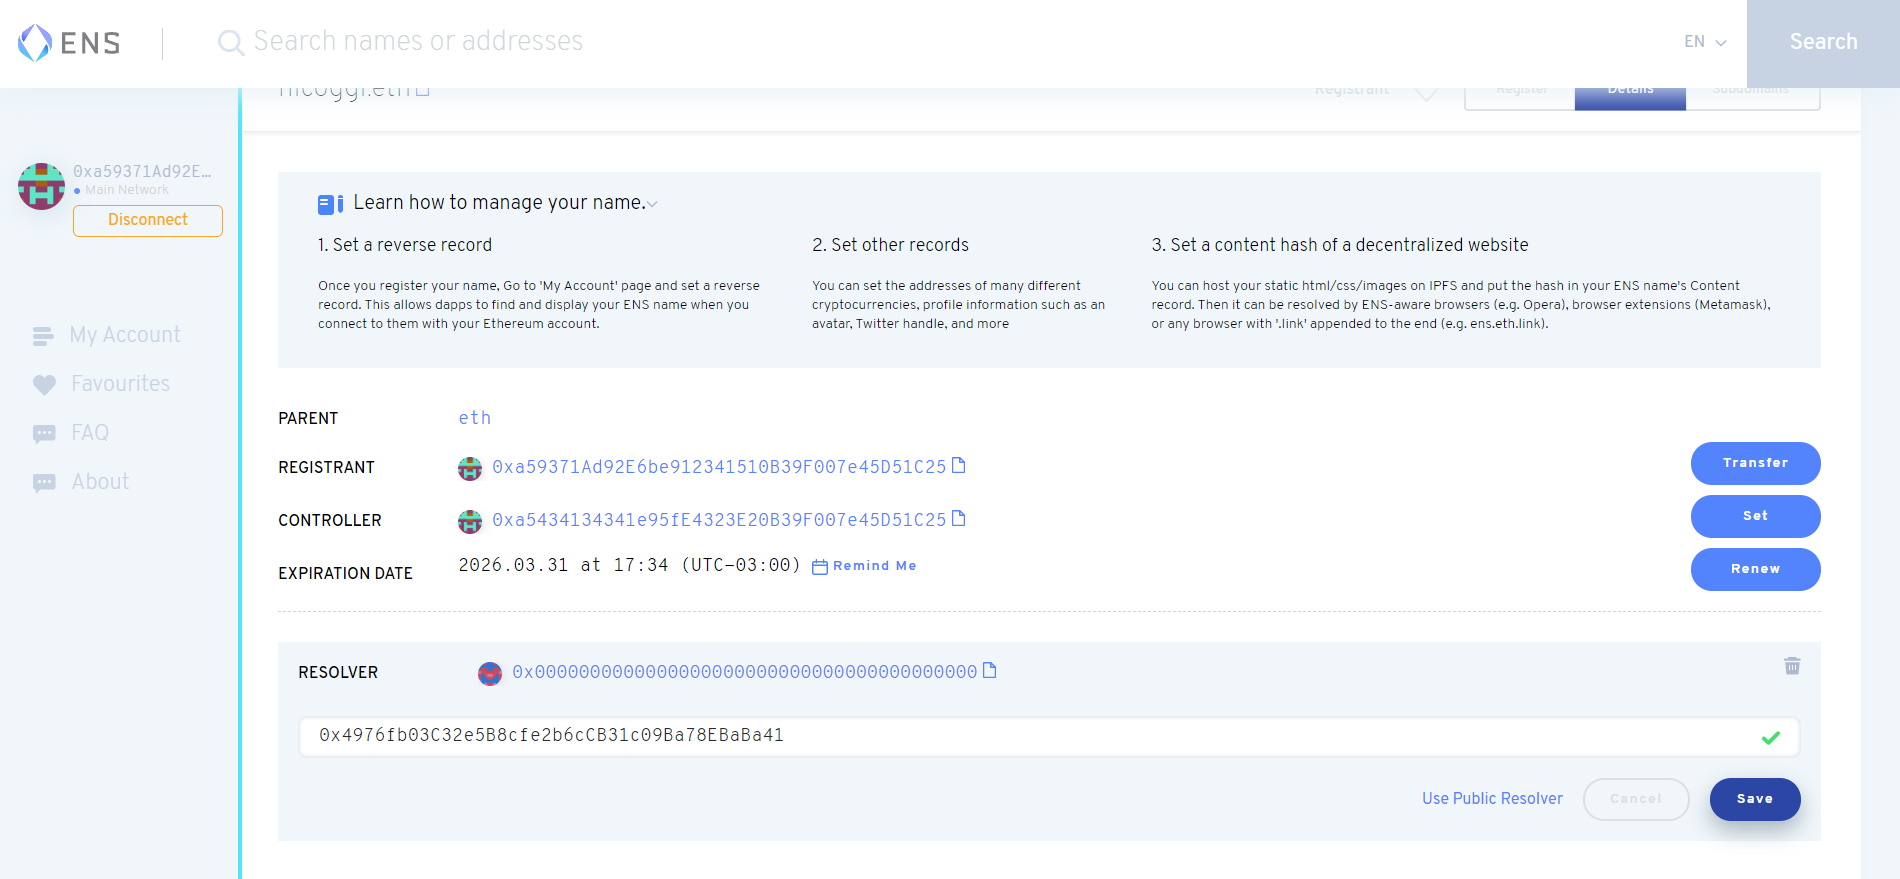Click the trash icon in Resolver section
Screen dimensions: 1900x879
pos(1791,666)
